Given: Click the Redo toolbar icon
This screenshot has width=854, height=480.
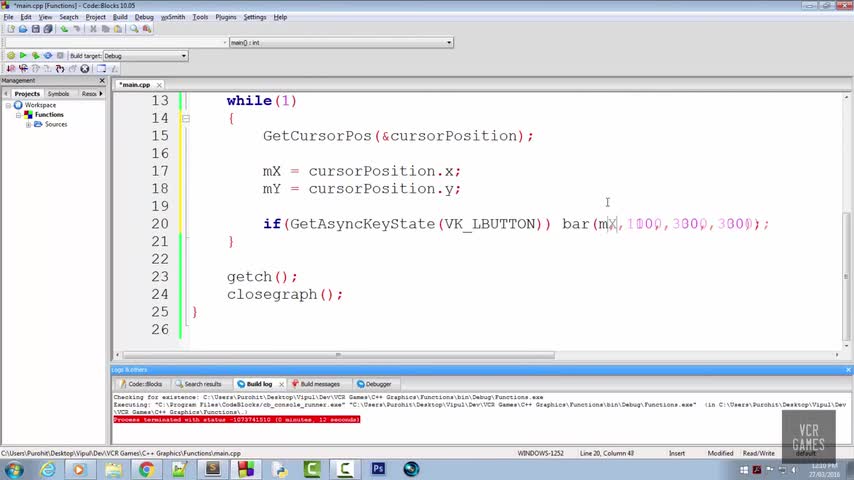Looking at the screenshot, I should click(x=77, y=29).
